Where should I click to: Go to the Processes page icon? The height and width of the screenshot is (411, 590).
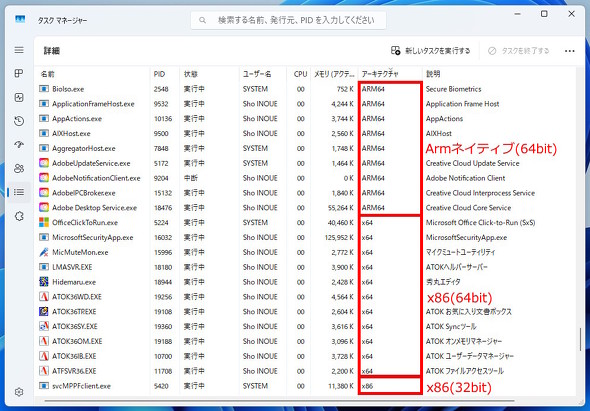pos(19,73)
